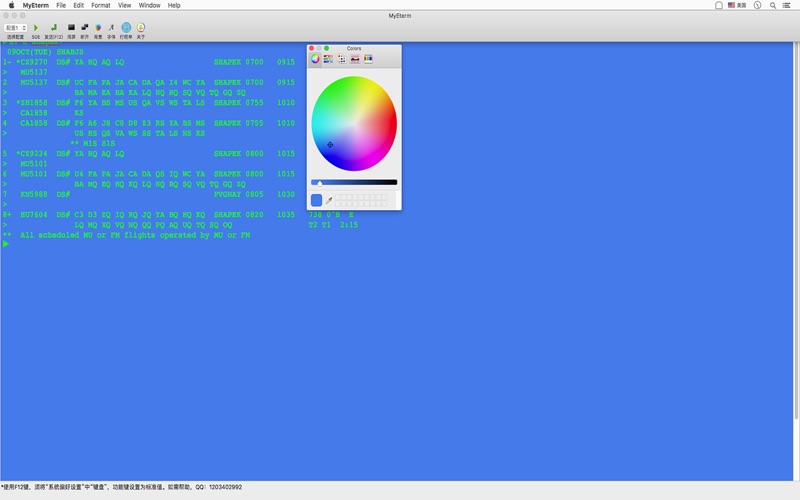Open the Window menu
Screen dimensions: 800x500
click(149, 5)
